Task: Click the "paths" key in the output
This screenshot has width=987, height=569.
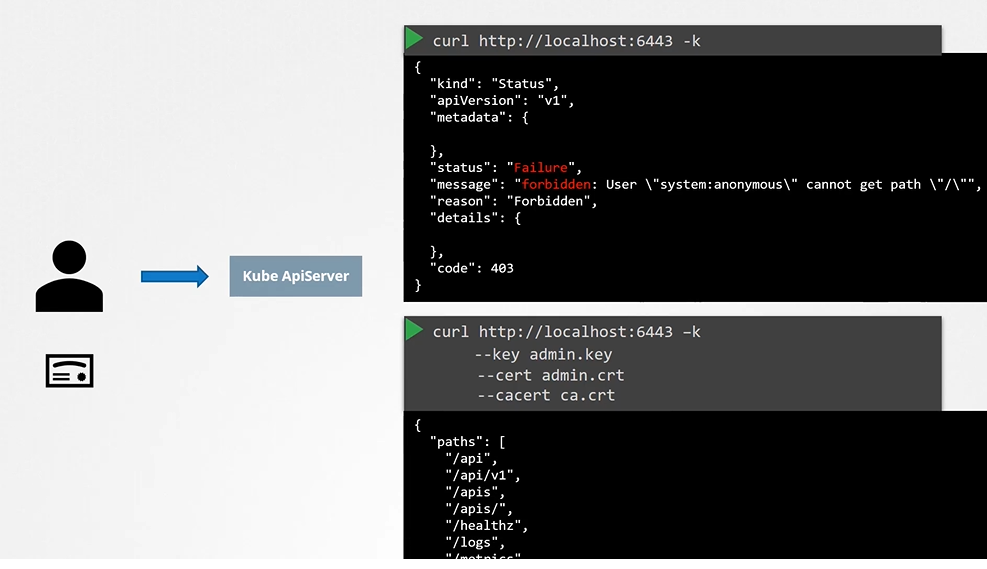Action: (x=456, y=441)
